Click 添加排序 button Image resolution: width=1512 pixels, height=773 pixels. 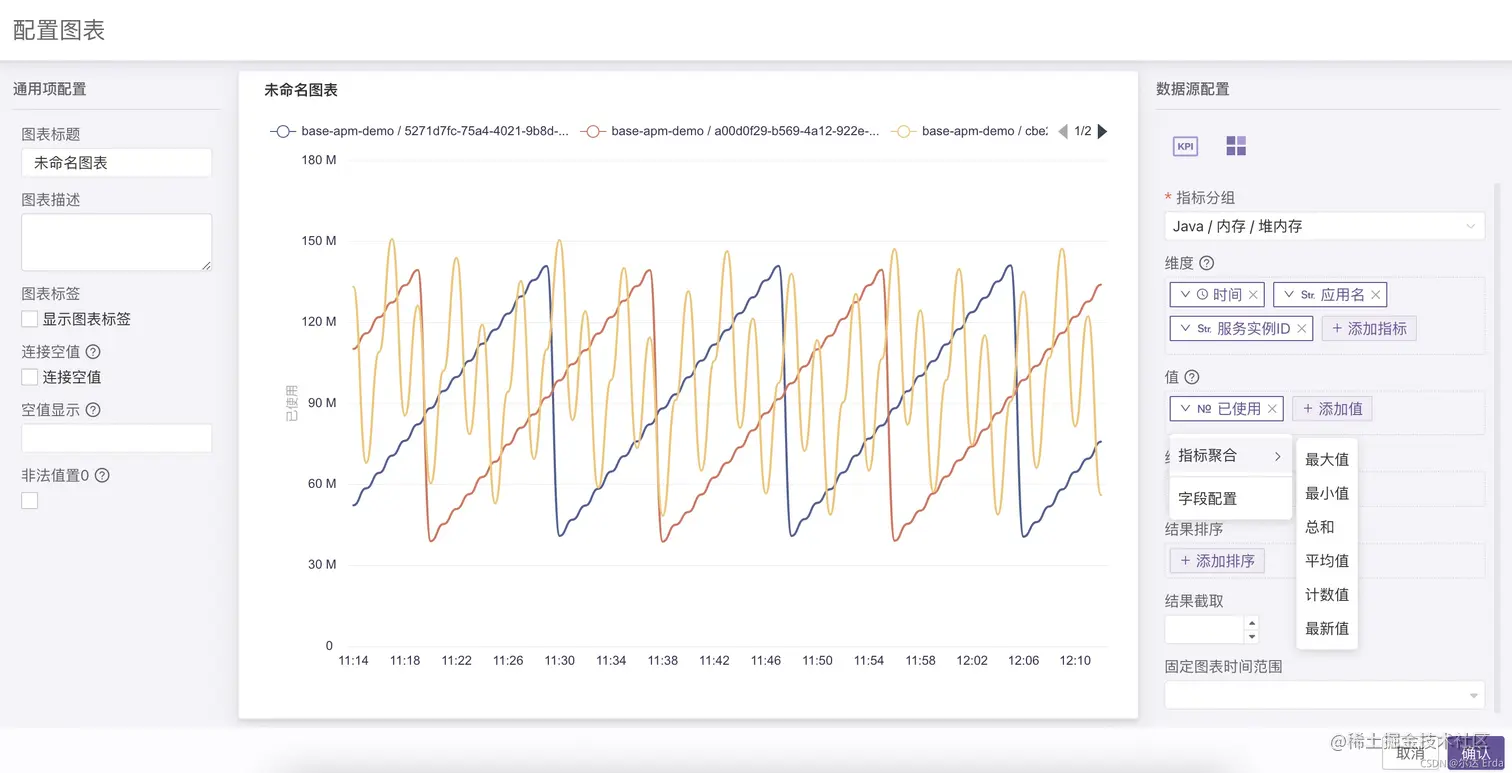1217,561
